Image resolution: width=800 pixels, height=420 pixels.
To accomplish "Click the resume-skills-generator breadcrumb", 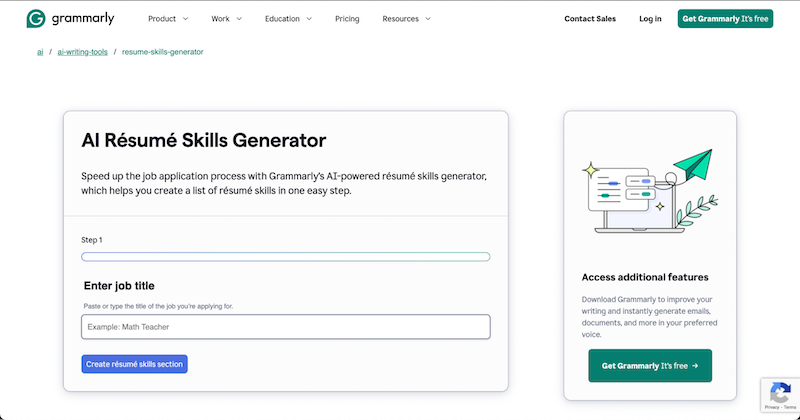I will (162, 52).
